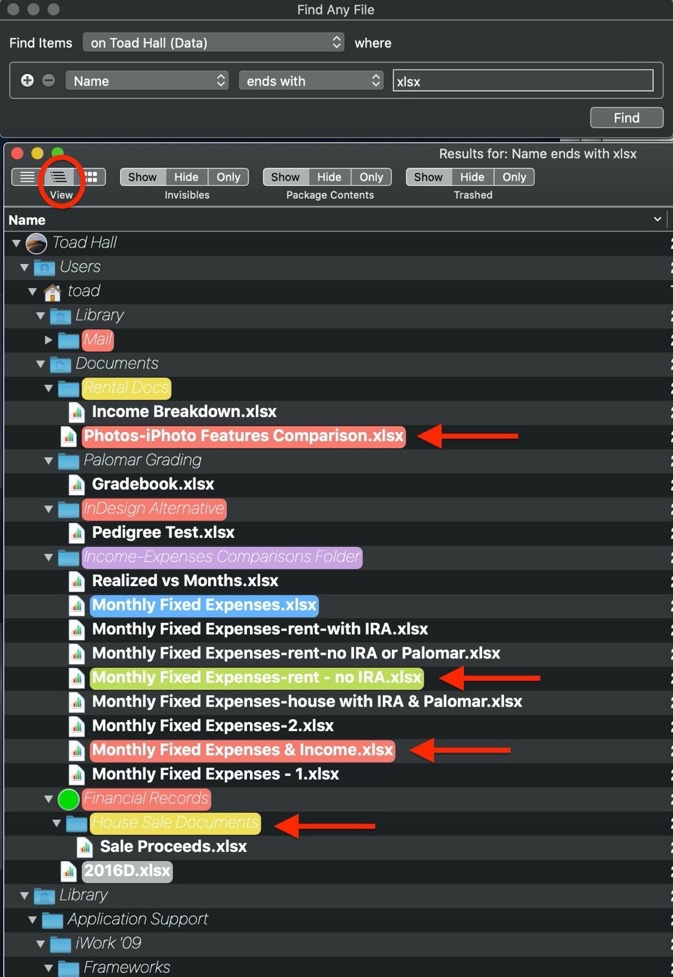Switch to flat list view icon
Image resolution: width=673 pixels, height=977 pixels.
(x=27, y=177)
